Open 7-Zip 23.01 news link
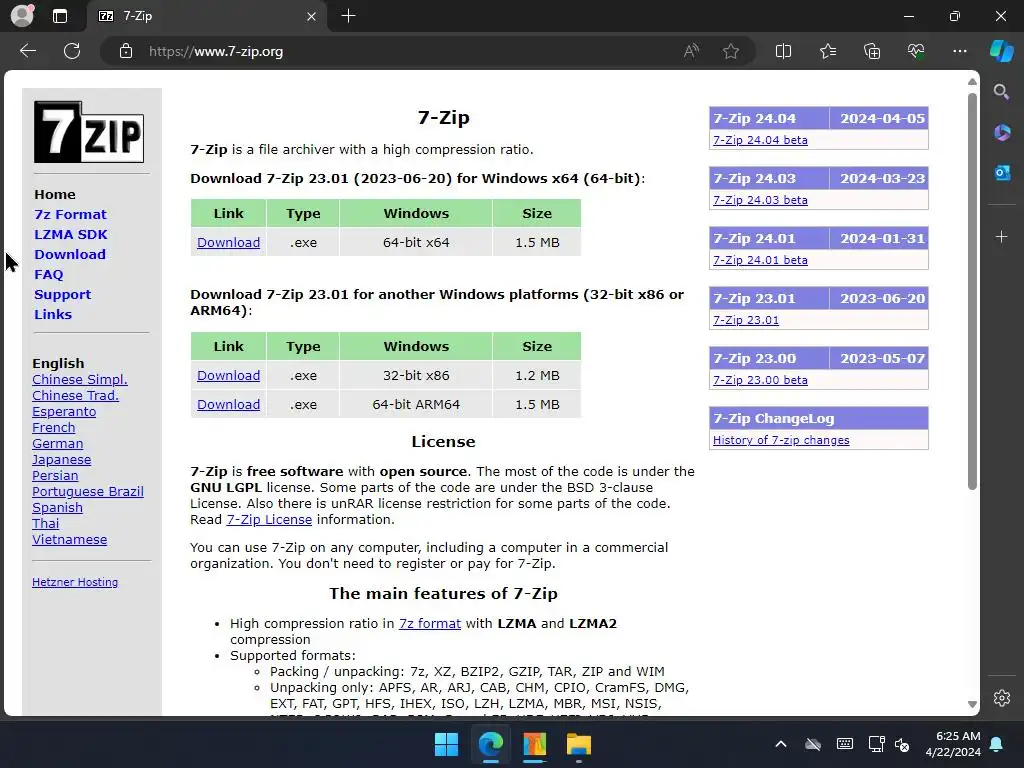This screenshot has width=1024, height=768. coord(746,320)
